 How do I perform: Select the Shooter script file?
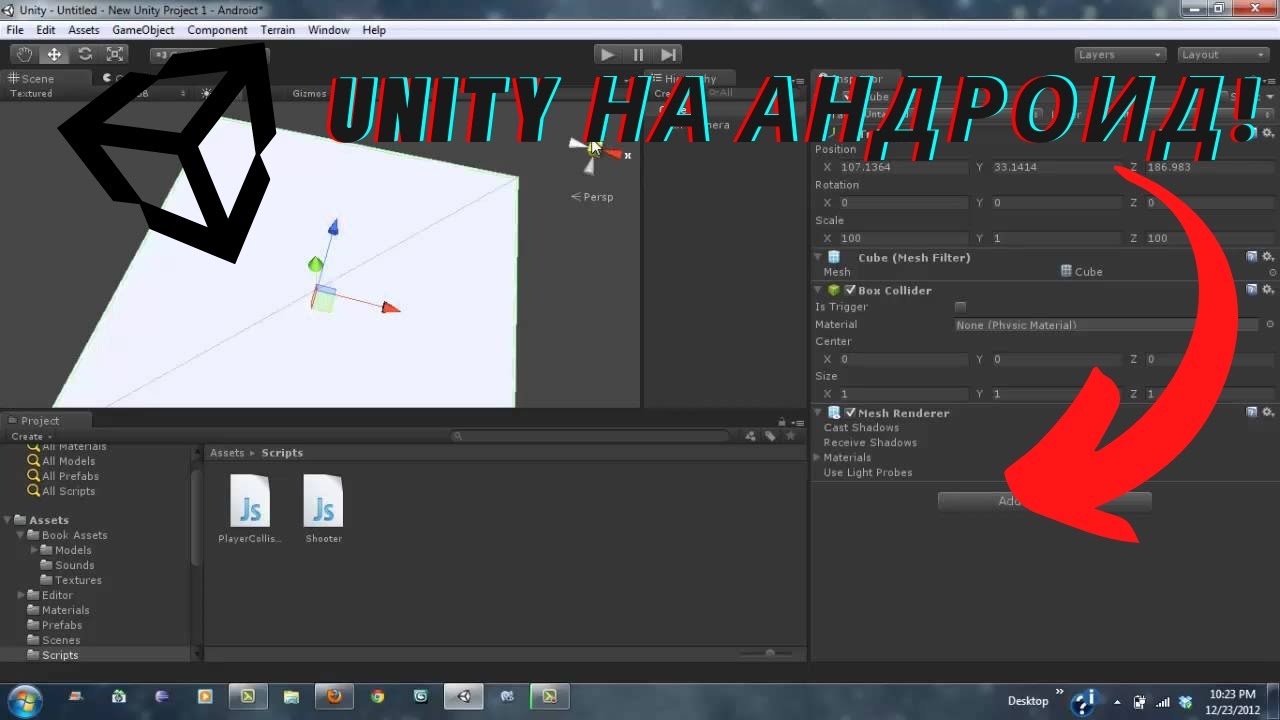pyautogui.click(x=324, y=508)
